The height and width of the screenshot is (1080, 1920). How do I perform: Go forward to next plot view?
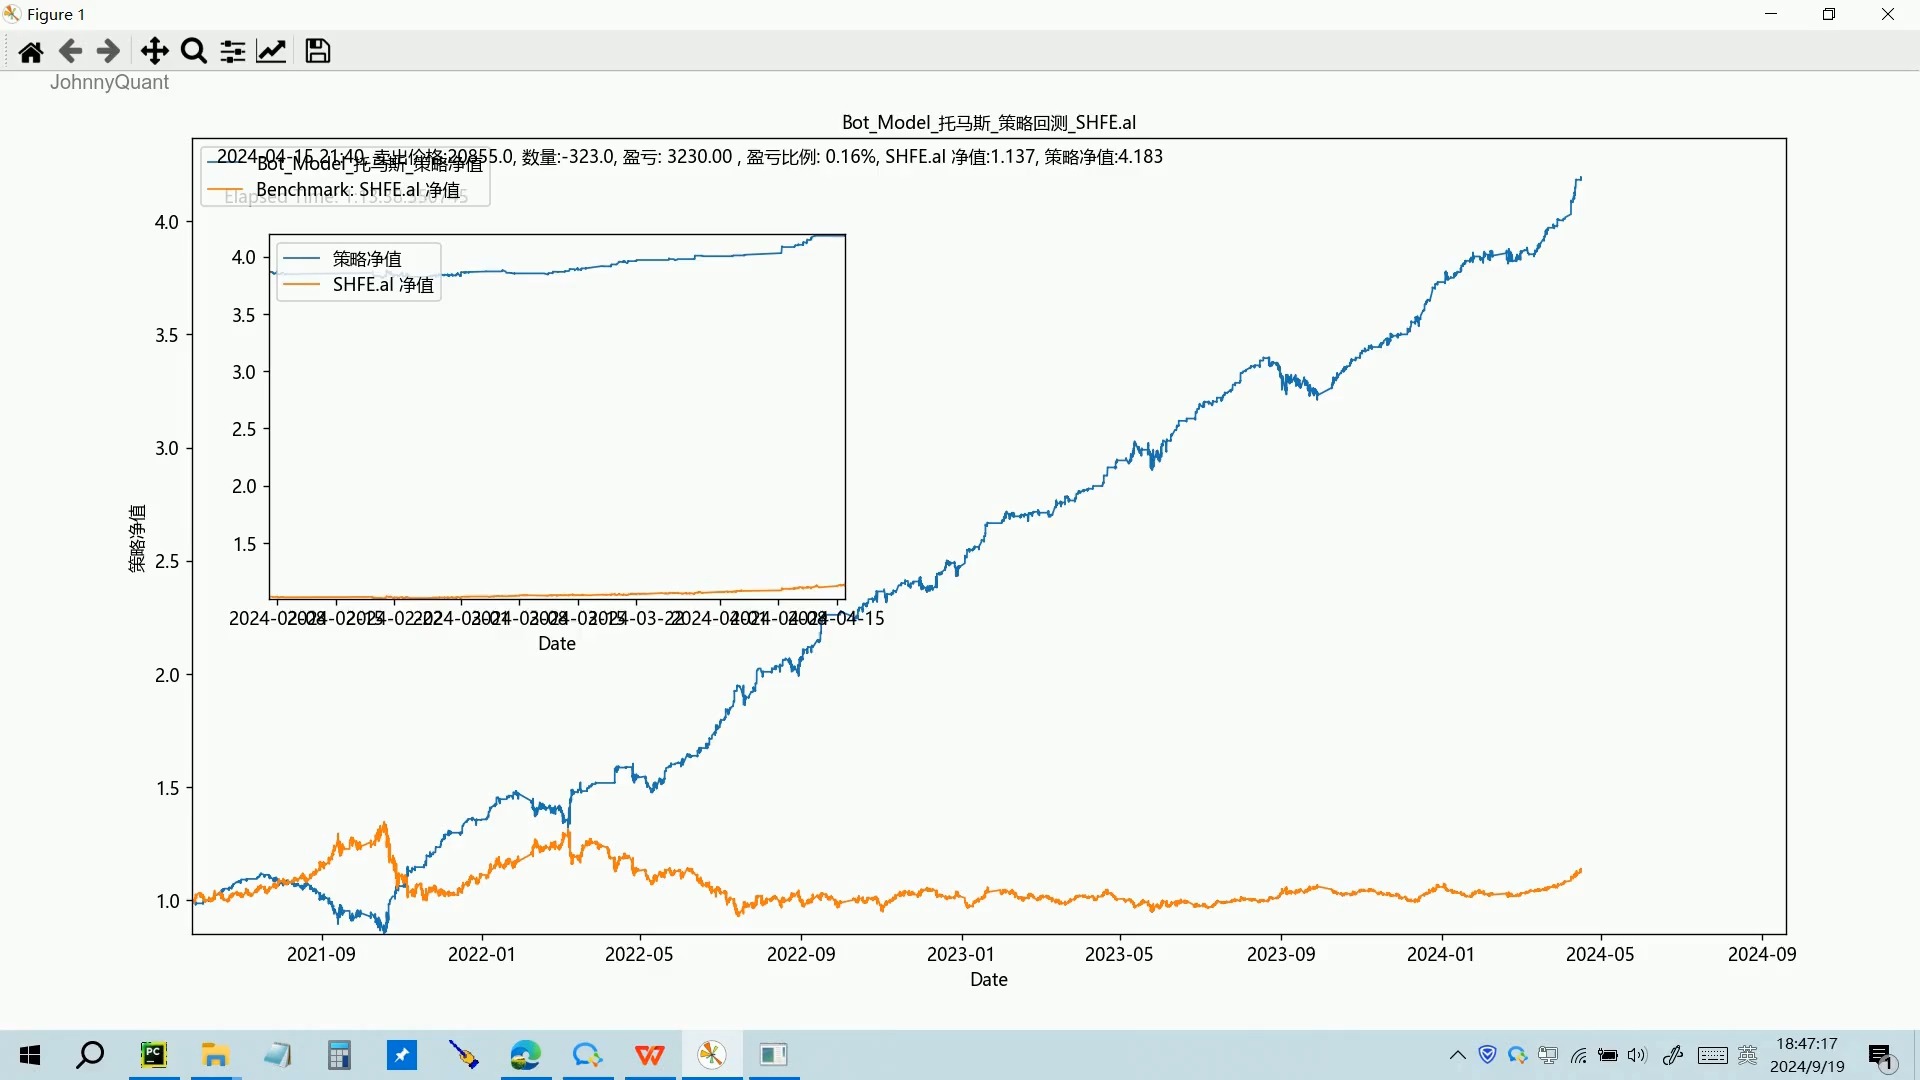tap(108, 52)
